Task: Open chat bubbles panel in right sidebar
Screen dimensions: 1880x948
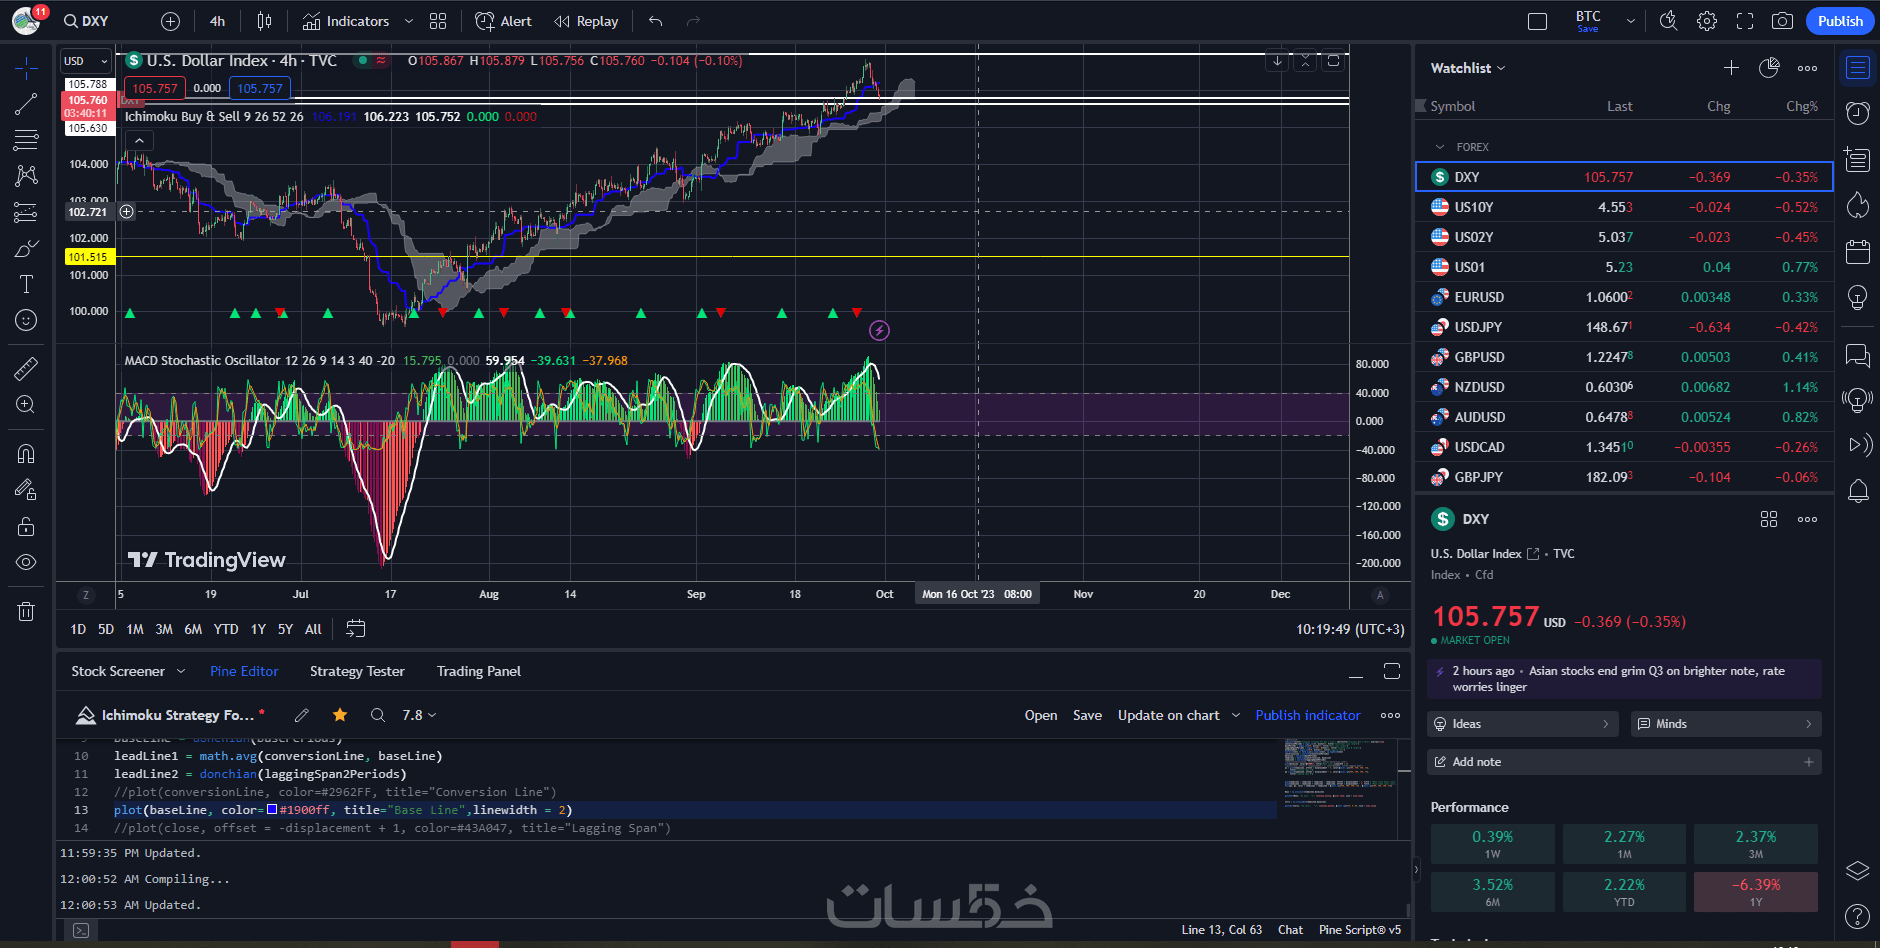Action: point(1858,355)
